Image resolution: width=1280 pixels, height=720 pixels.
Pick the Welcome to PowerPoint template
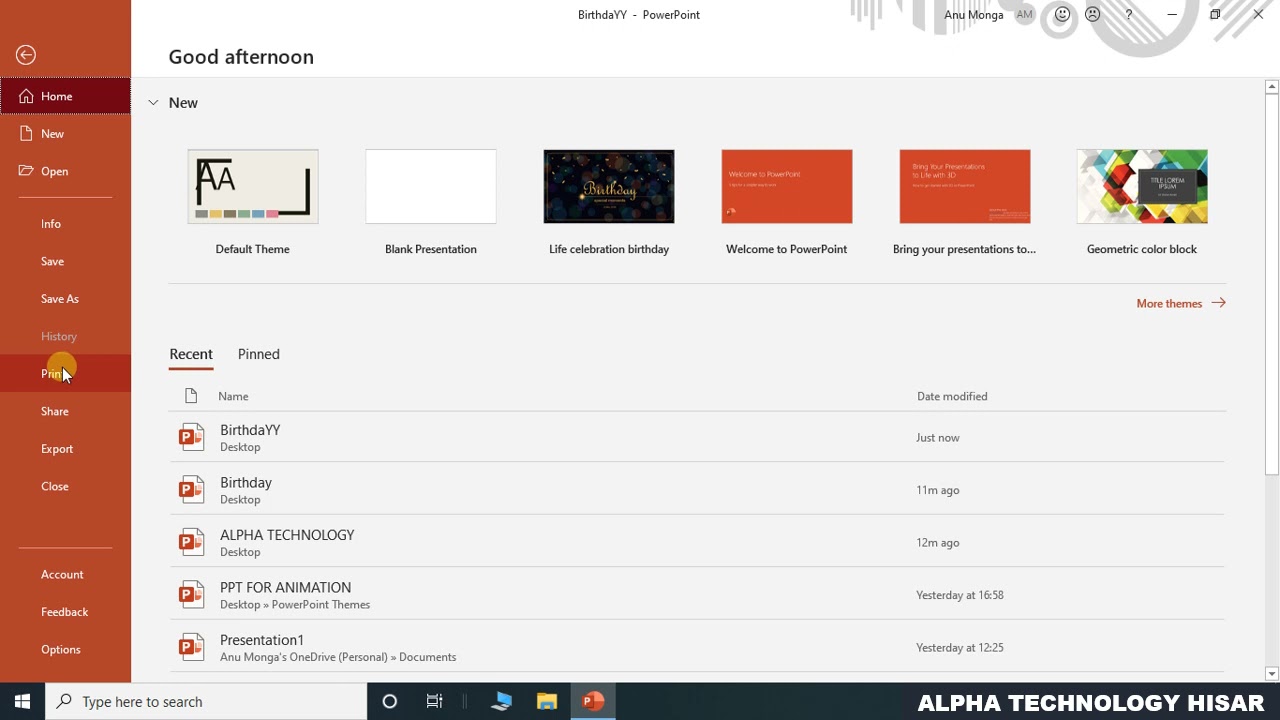pos(787,187)
